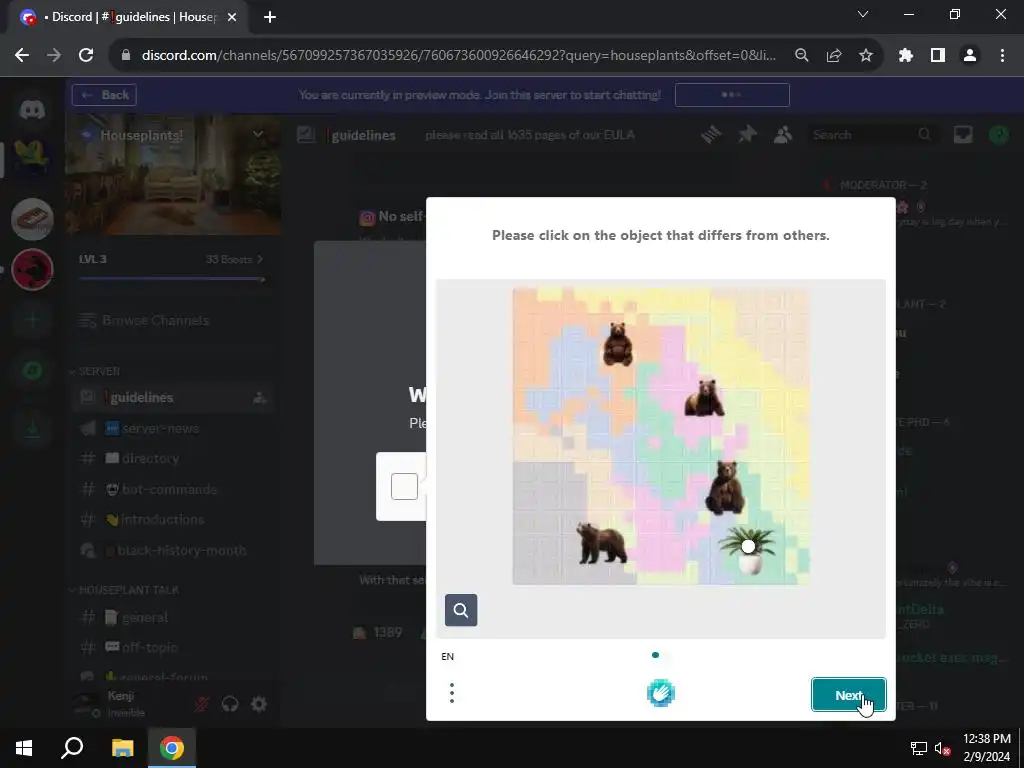Image resolution: width=1024 pixels, height=768 pixels.
Task: Select the yellow flower server icon
Action: [x=32, y=159]
